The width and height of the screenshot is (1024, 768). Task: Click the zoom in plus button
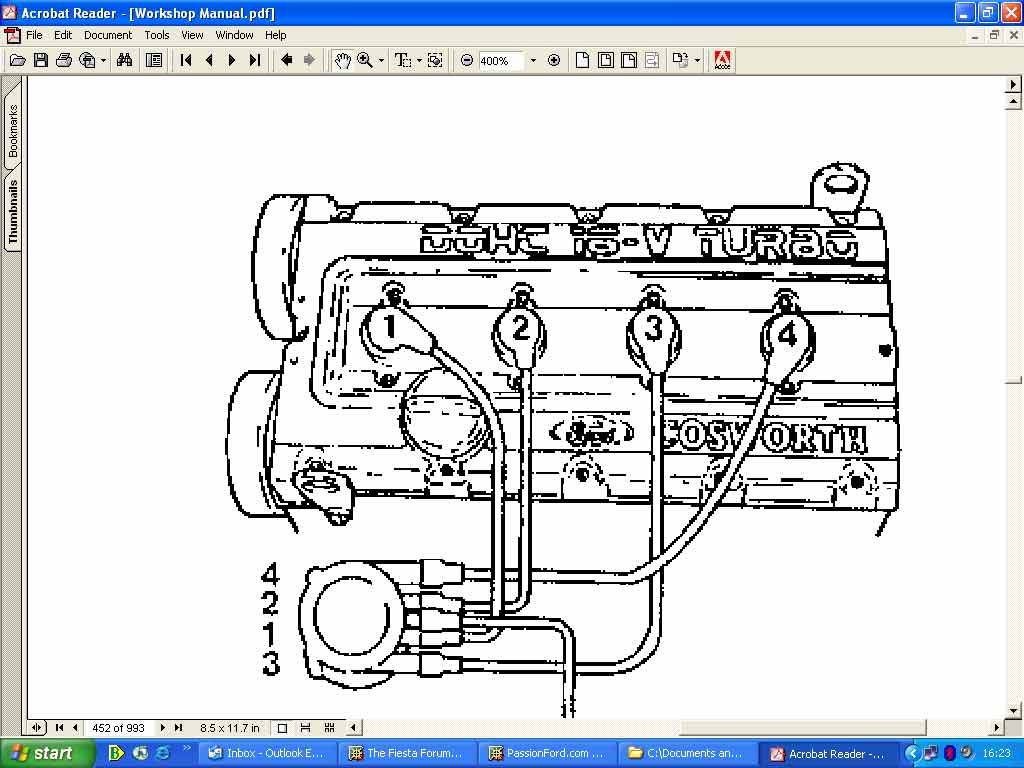[x=554, y=61]
